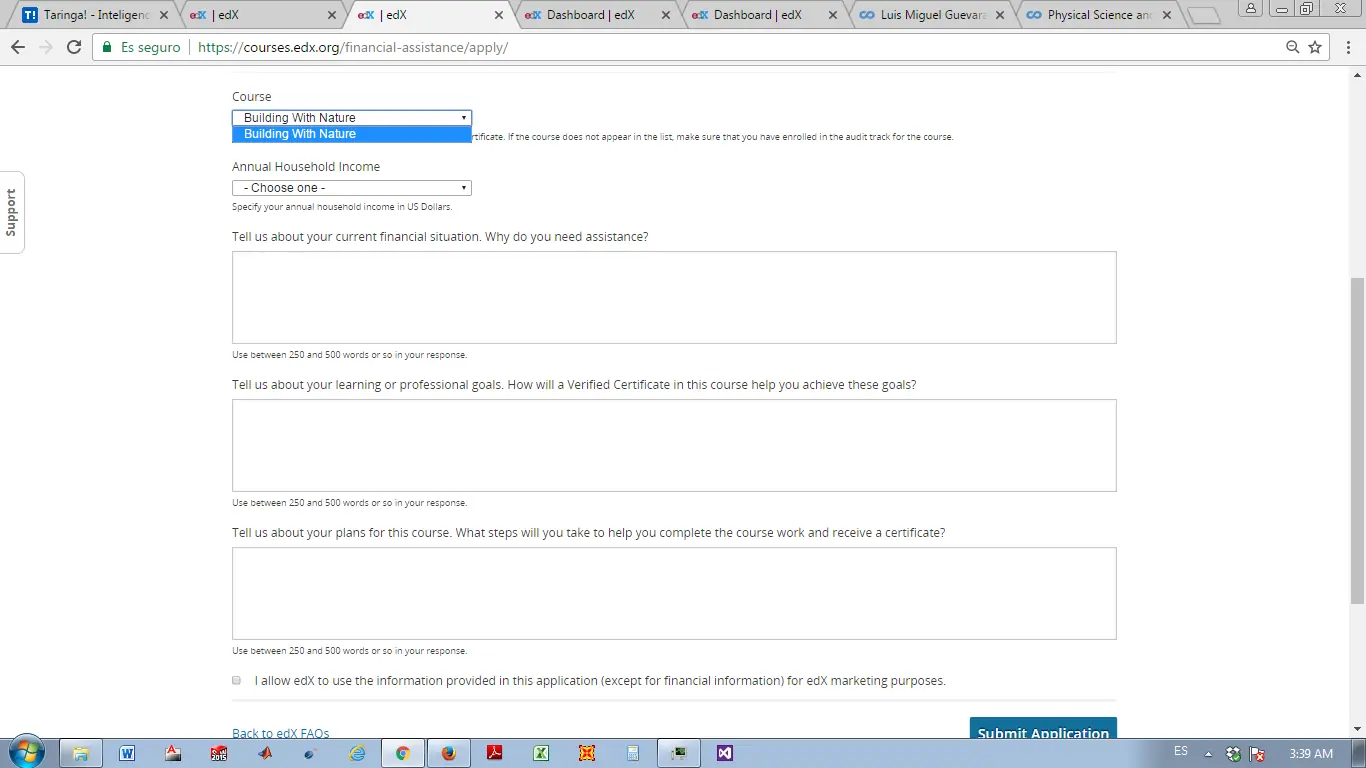Open Firefox from the taskbar
The height and width of the screenshot is (768, 1366).
pyautogui.click(x=449, y=753)
